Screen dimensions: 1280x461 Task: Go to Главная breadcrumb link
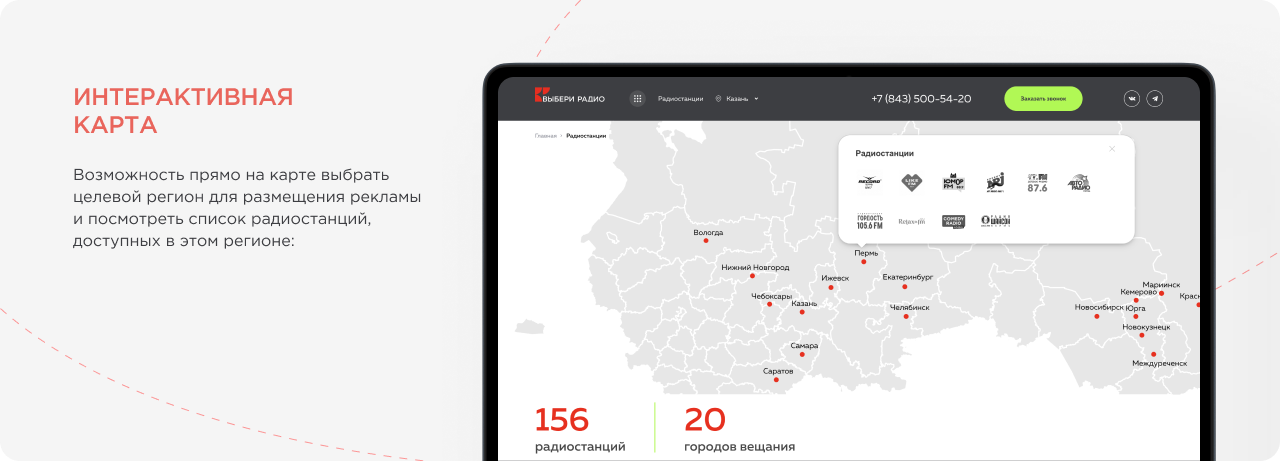point(545,135)
